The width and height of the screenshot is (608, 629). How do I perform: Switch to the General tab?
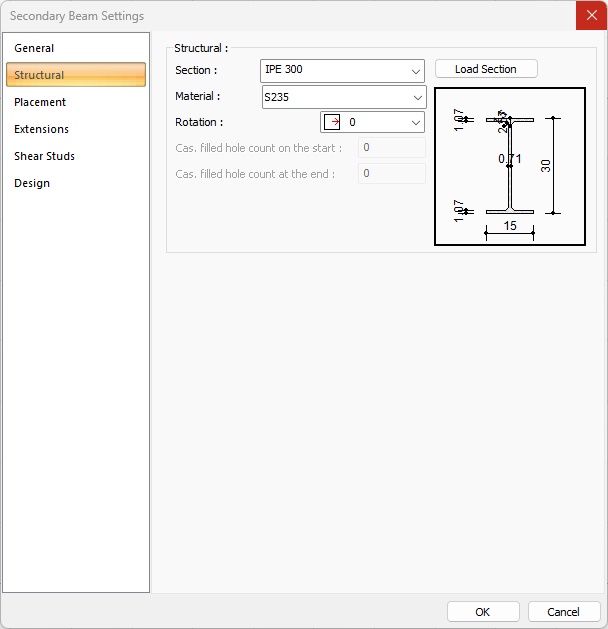click(34, 48)
